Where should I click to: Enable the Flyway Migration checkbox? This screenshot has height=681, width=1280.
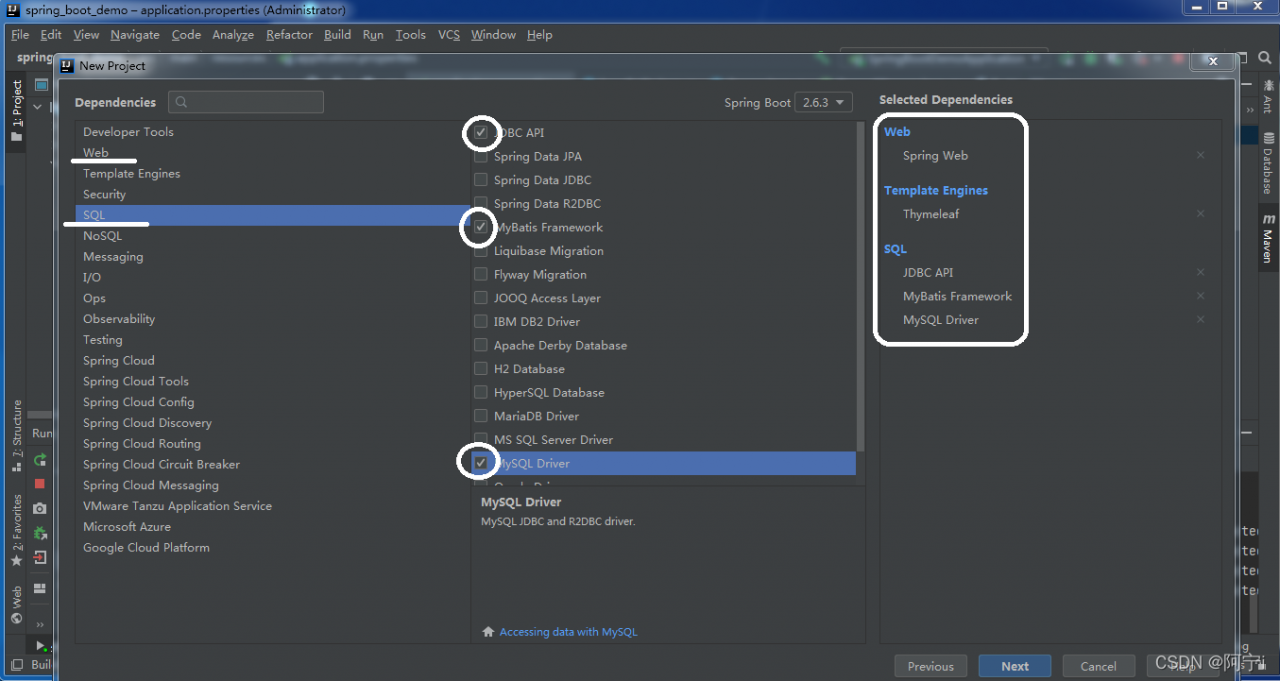click(481, 274)
